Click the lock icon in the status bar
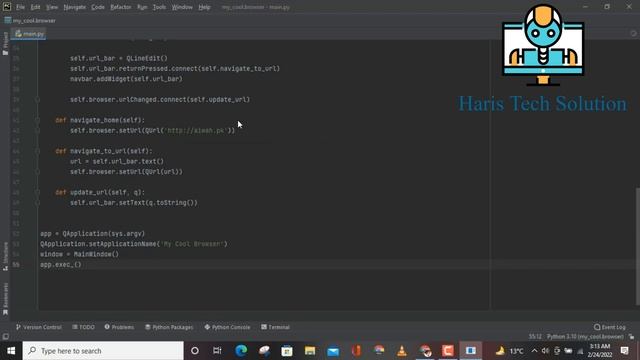 click(631, 337)
